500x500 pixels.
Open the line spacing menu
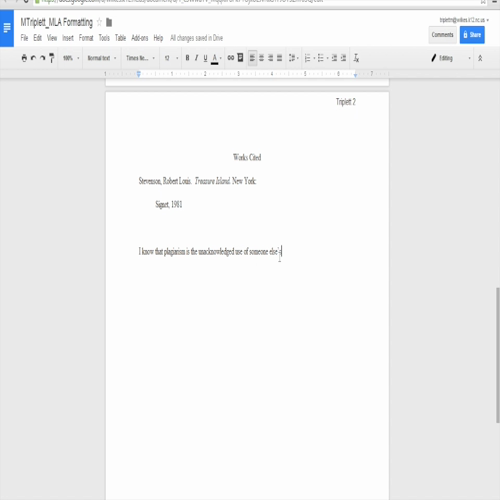[x=293, y=58]
